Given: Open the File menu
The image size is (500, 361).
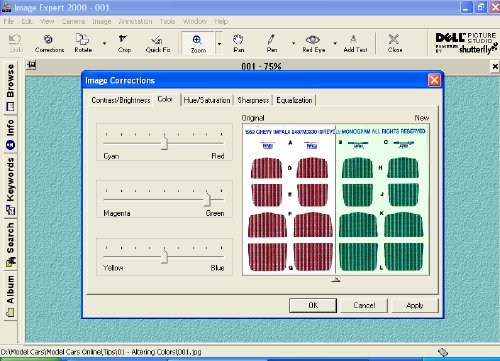Looking at the screenshot, I should click(9, 21).
